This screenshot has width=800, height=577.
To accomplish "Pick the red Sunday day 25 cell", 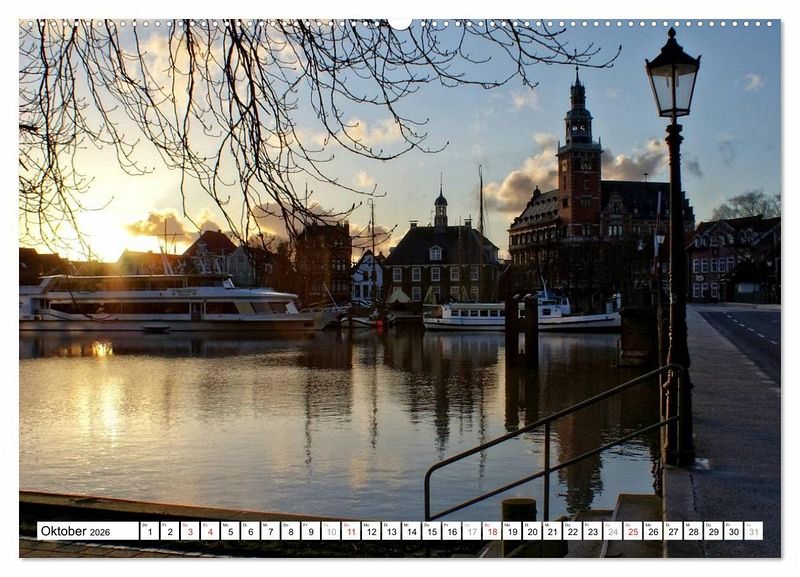I will click(633, 531).
